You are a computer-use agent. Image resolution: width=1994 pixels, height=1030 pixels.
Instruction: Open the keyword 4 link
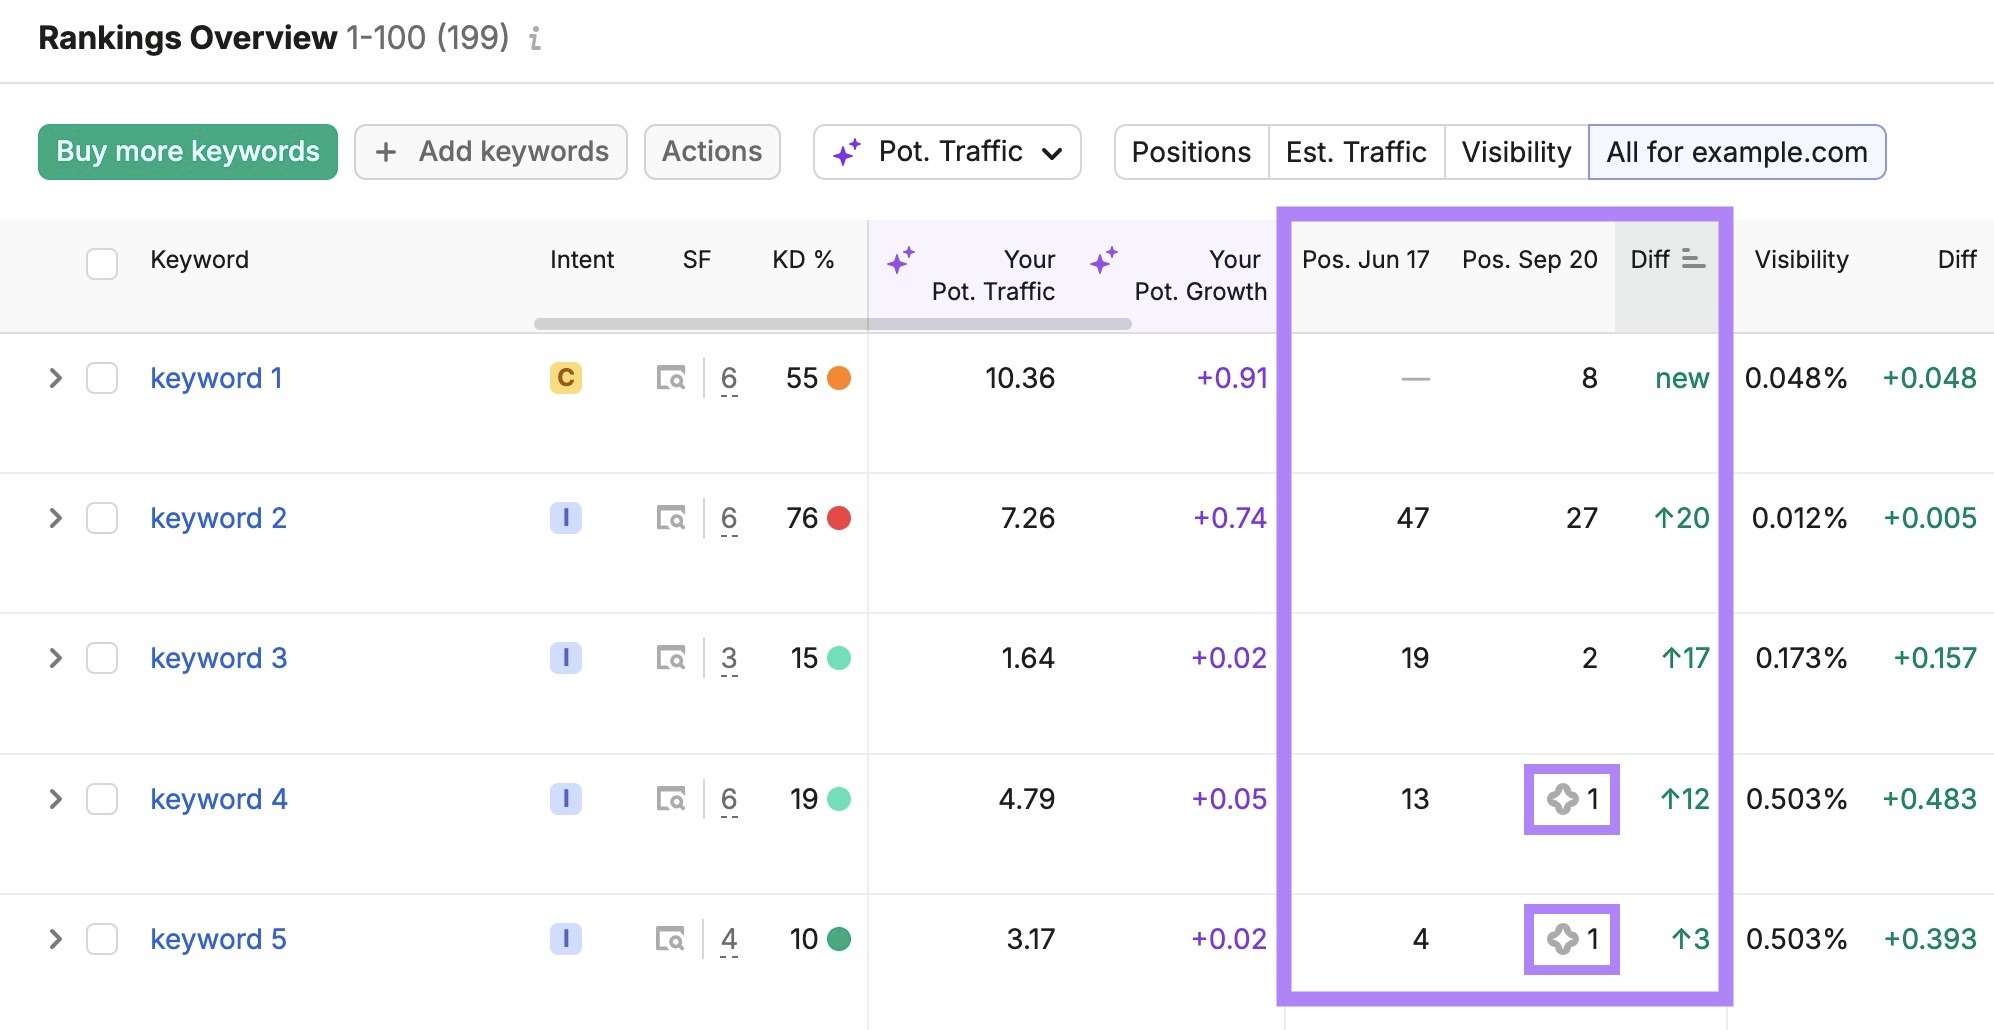pyautogui.click(x=218, y=799)
